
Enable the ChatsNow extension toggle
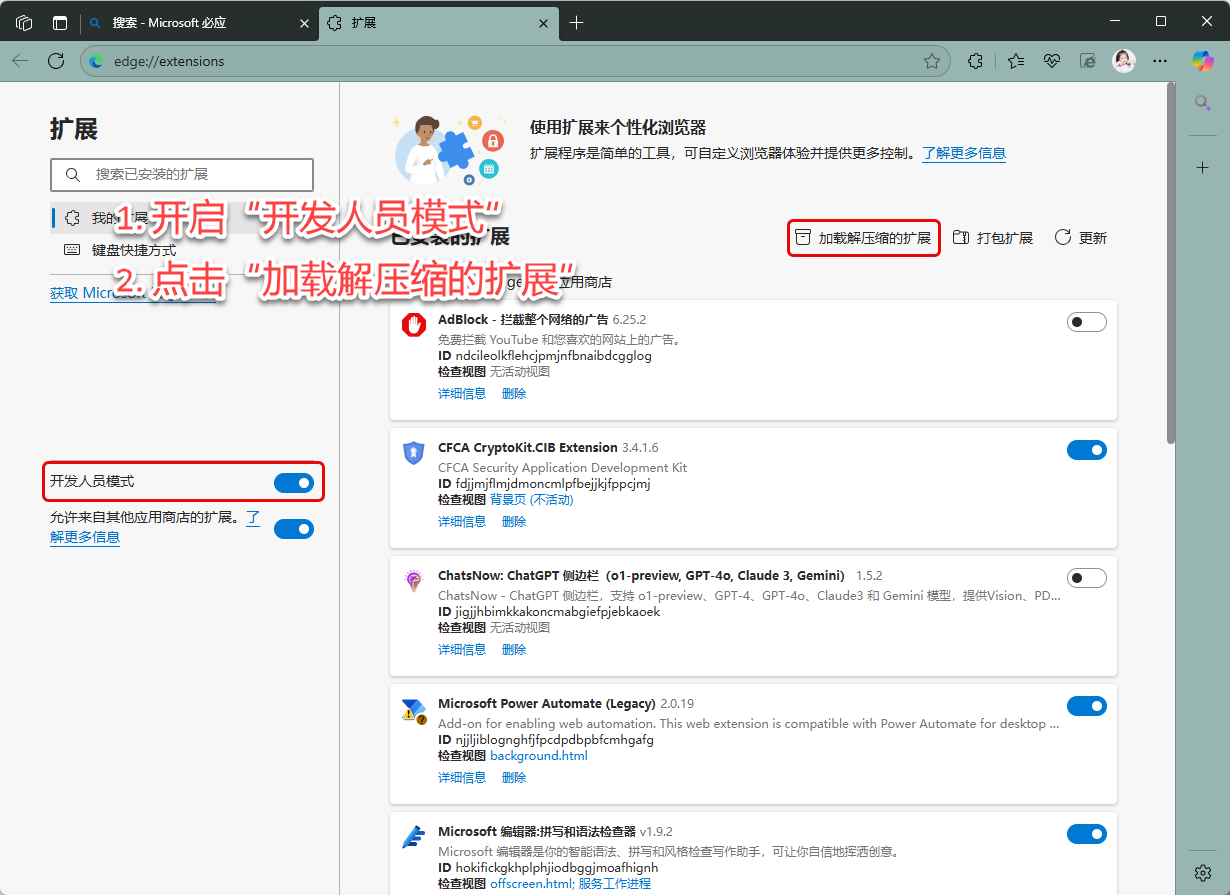(x=1087, y=578)
